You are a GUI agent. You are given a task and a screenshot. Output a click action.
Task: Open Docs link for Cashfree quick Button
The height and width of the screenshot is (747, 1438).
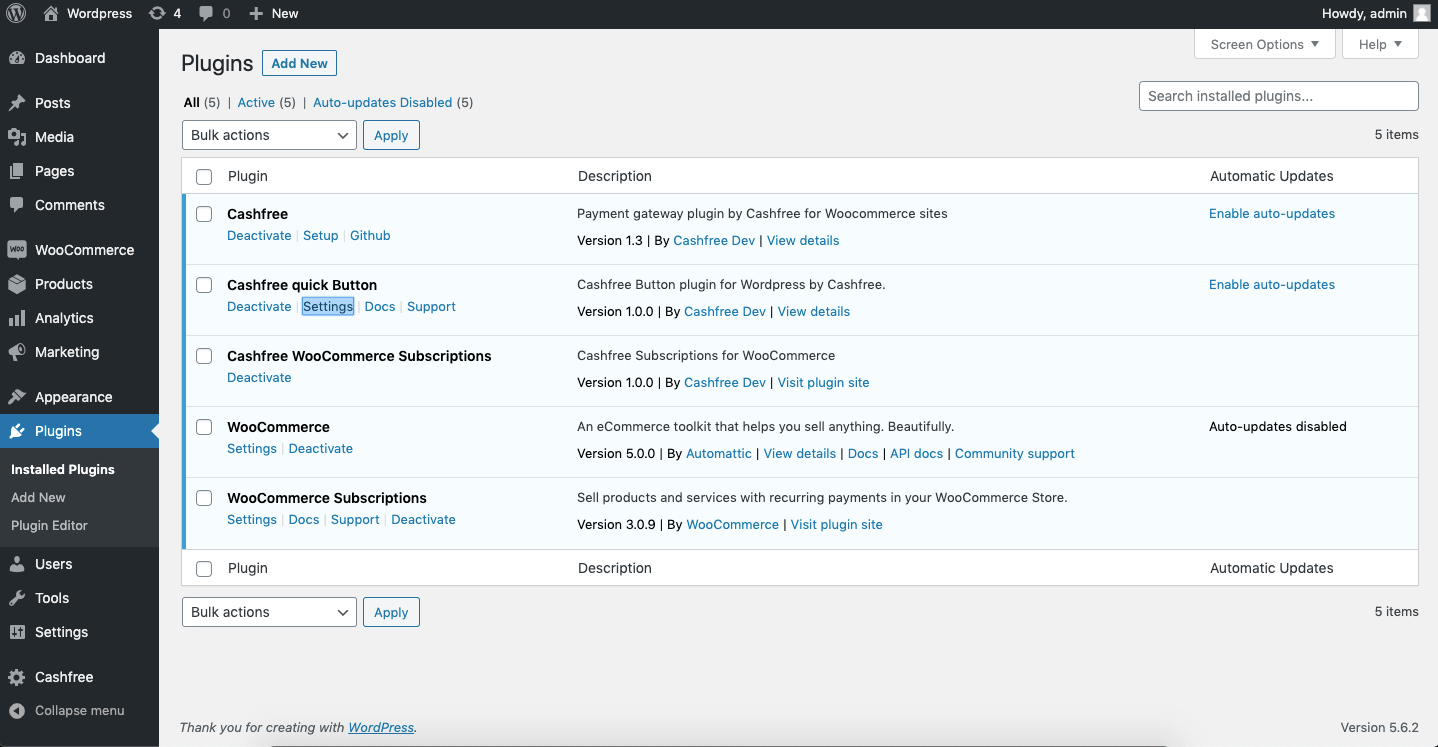pyautogui.click(x=380, y=307)
